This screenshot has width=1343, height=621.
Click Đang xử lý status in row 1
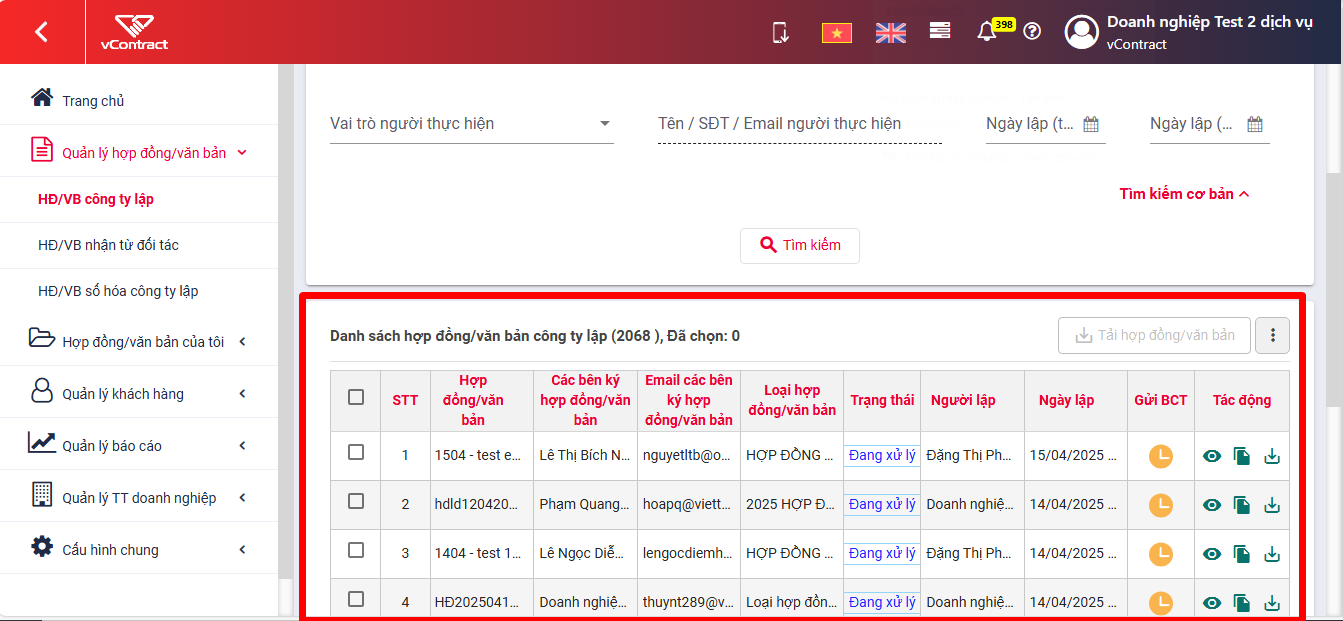point(882,455)
